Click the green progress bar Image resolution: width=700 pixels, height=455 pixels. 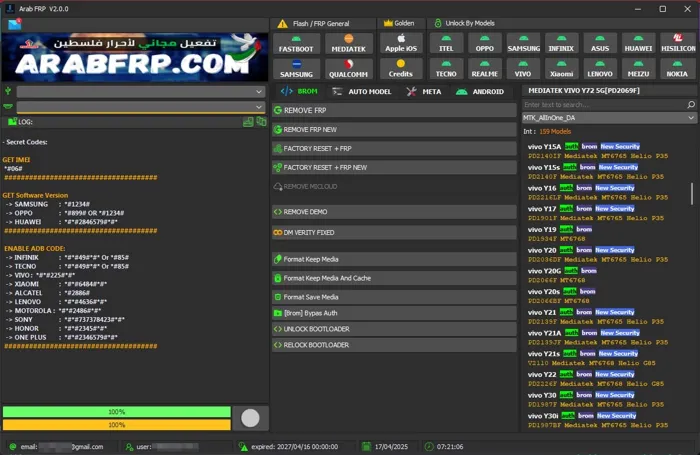click(117, 412)
